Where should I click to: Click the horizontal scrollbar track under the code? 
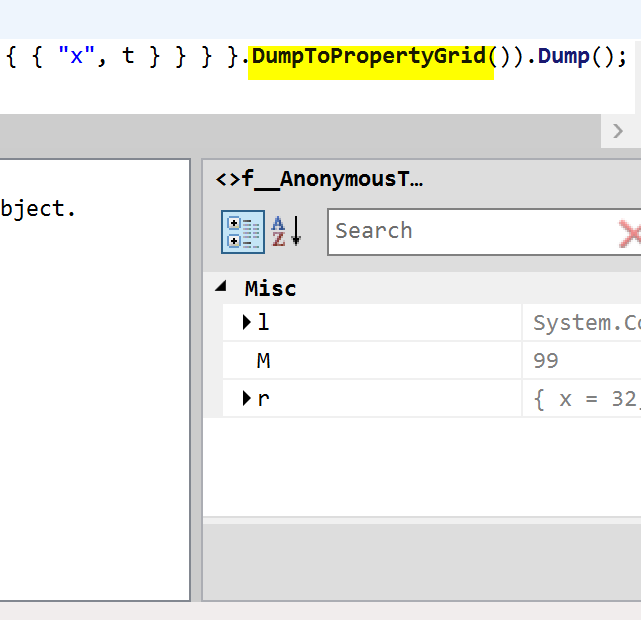pos(300,131)
